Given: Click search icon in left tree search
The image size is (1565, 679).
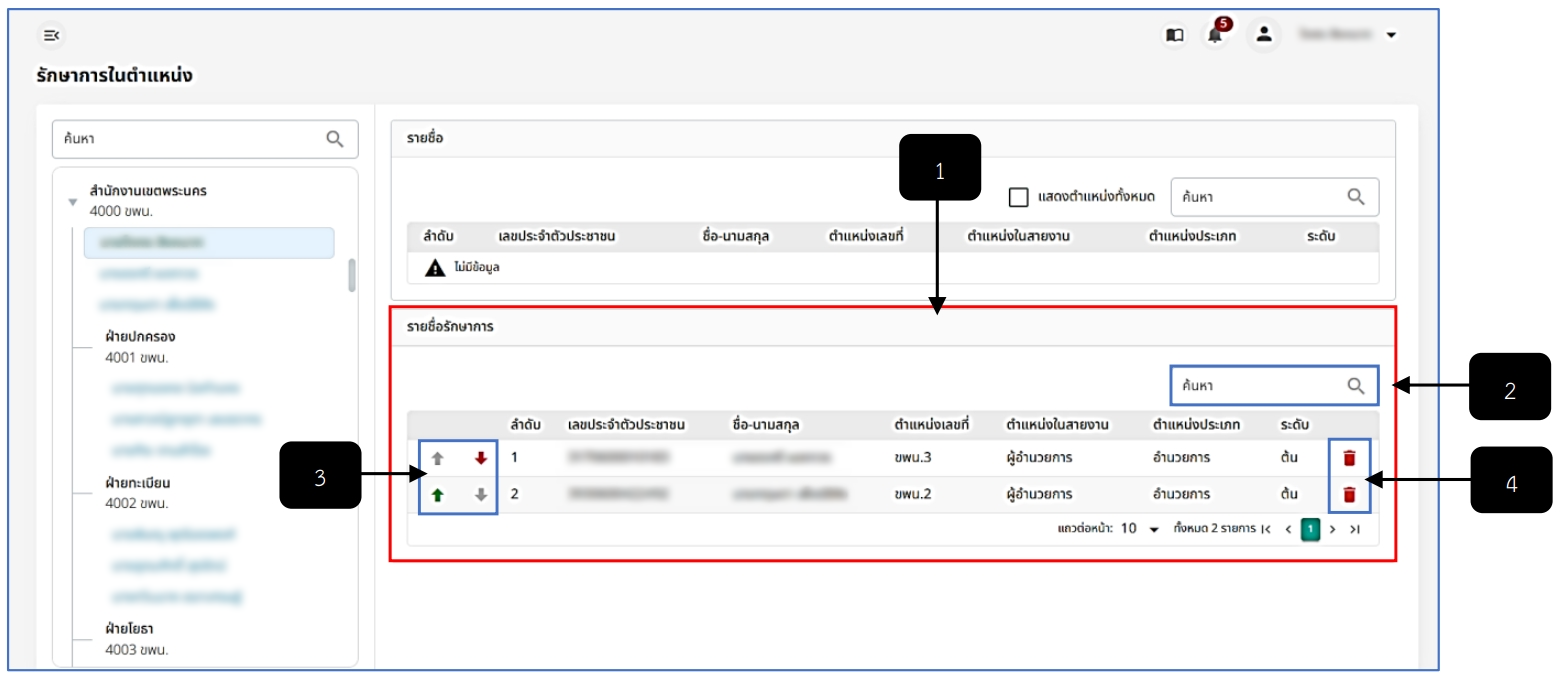Looking at the screenshot, I should pyautogui.click(x=335, y=139).
